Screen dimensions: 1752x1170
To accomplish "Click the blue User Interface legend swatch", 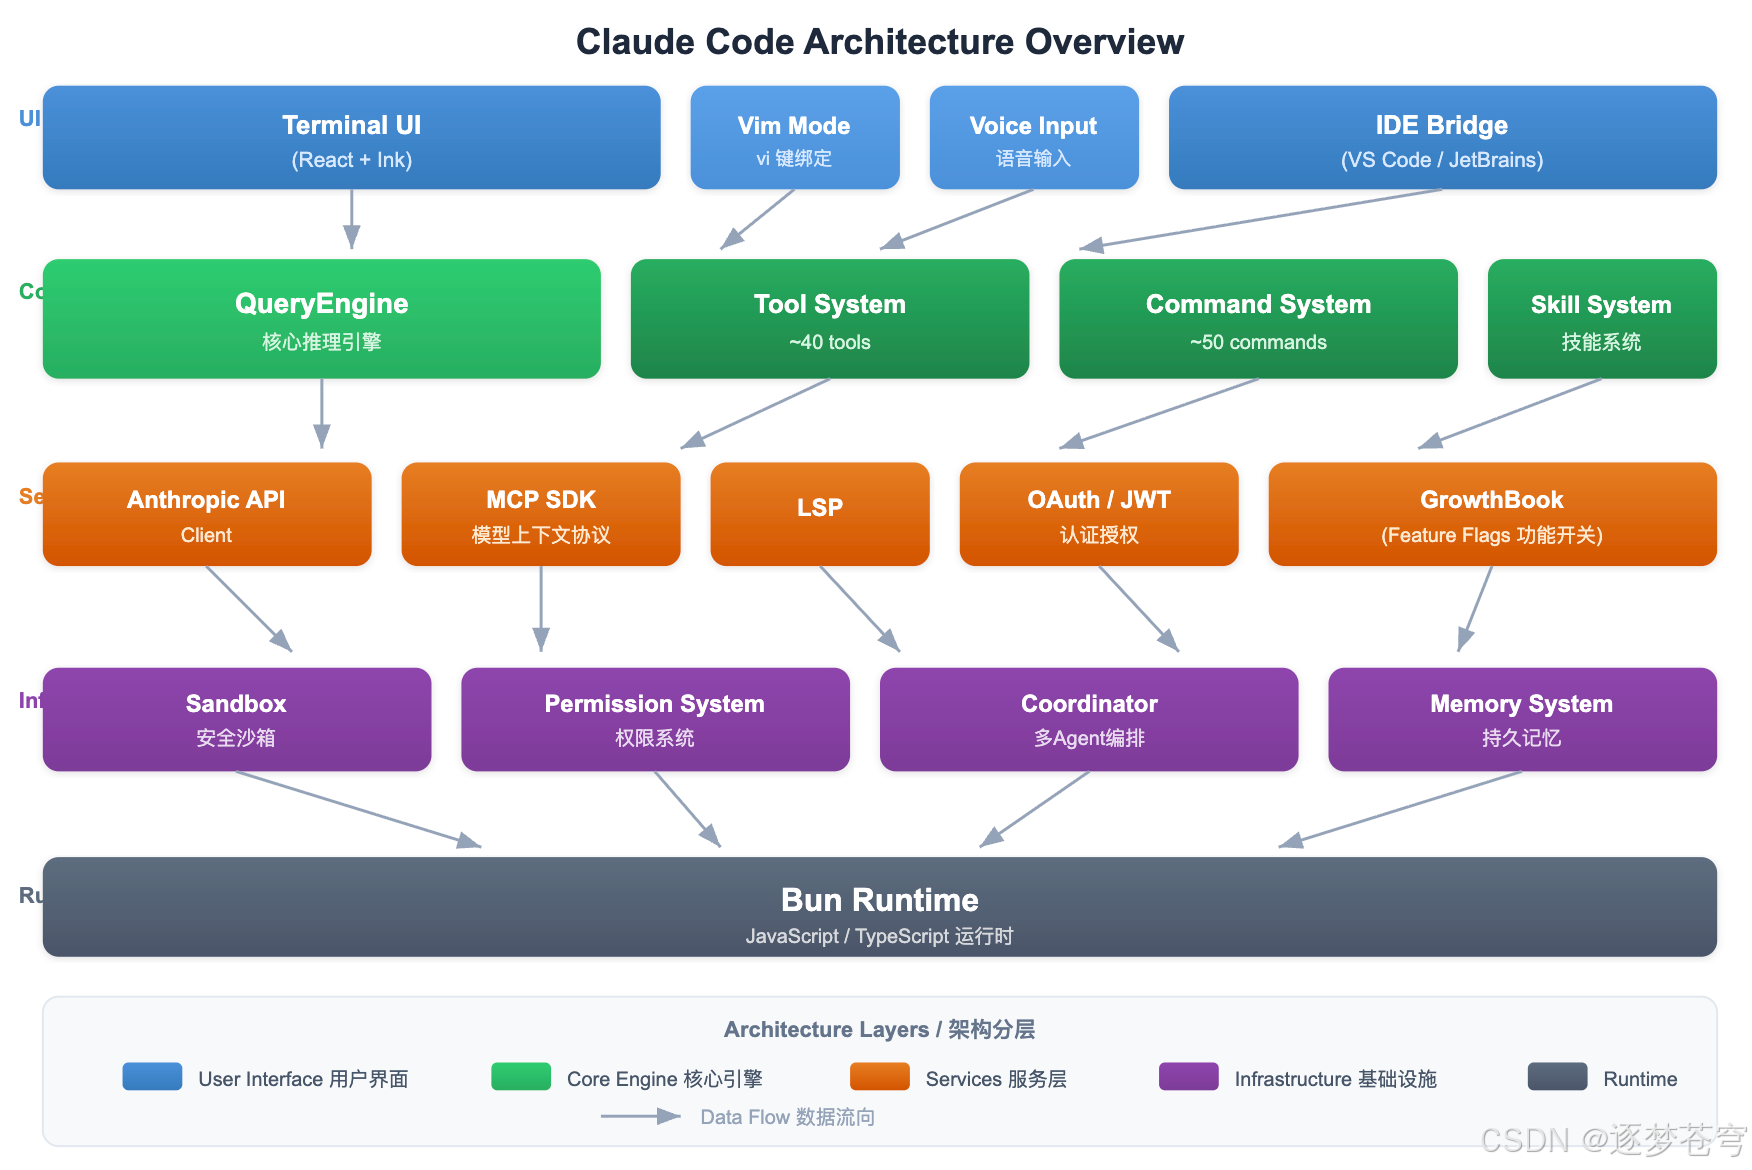I will pos(152,1077).
